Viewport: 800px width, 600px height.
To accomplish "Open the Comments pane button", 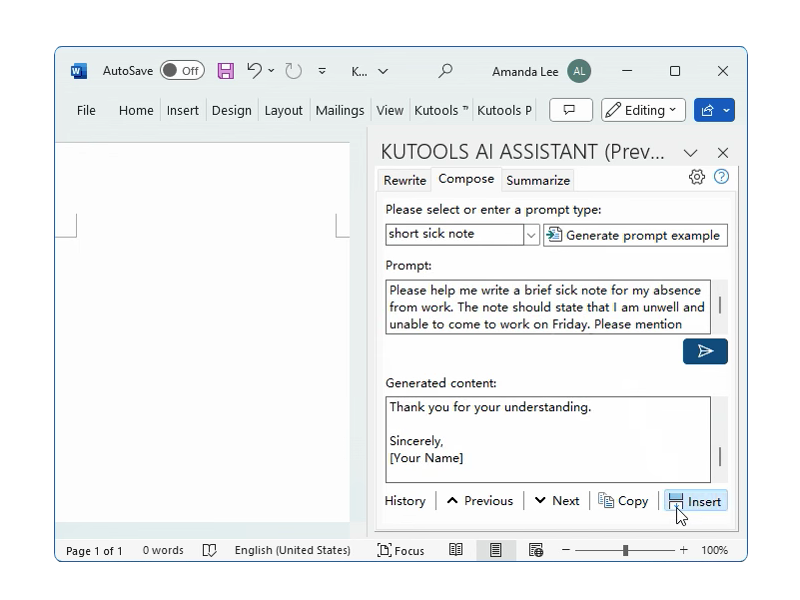I will tap(570, 110).
